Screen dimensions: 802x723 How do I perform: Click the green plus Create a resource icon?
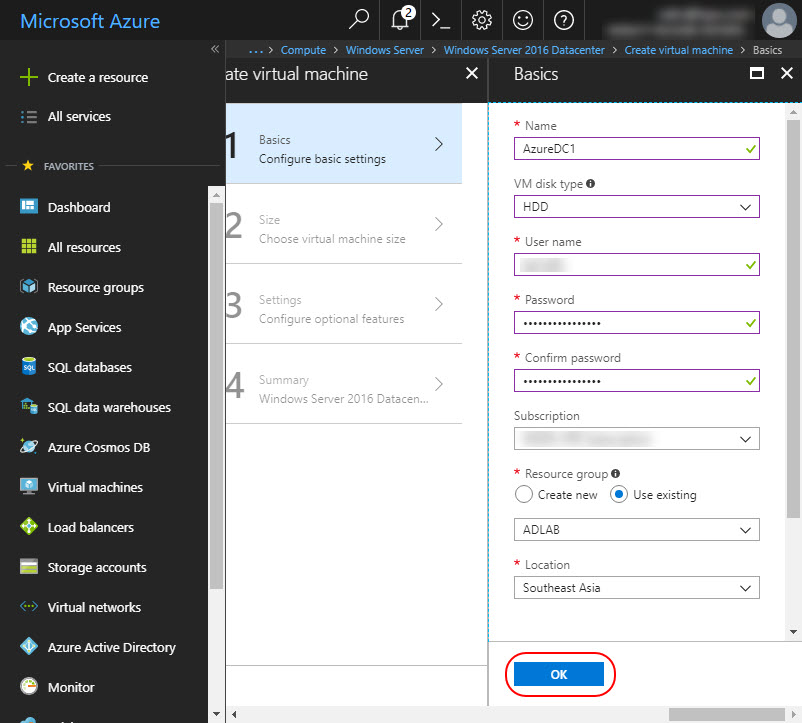point(29,77)
